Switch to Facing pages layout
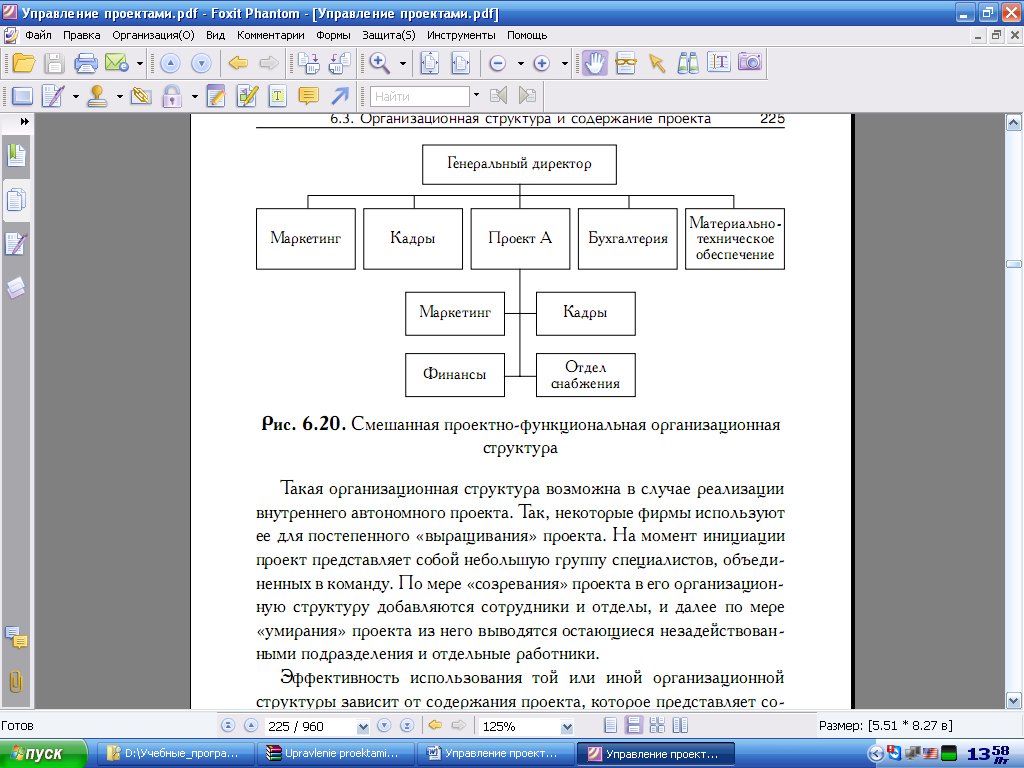This screenshot has height=768, width=1024. pos(680,726)
